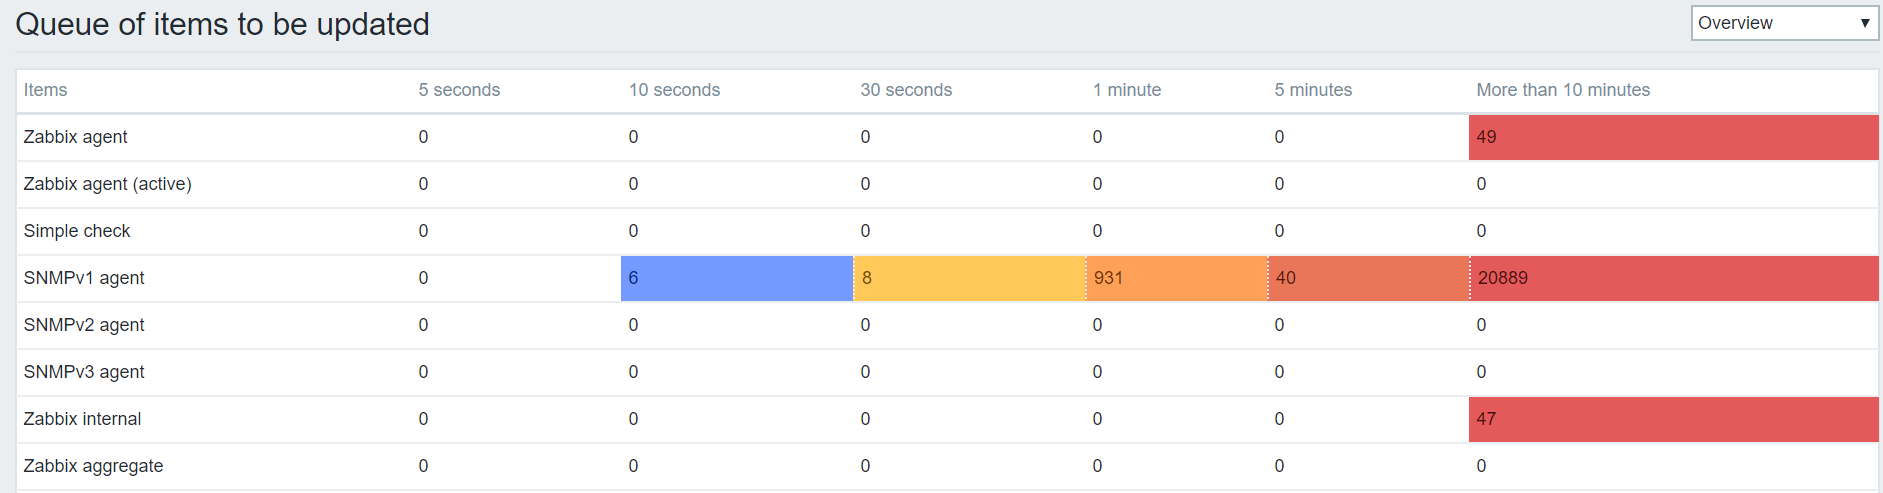Select the Zabbix aggregate row label

click(x=93, y=466)
